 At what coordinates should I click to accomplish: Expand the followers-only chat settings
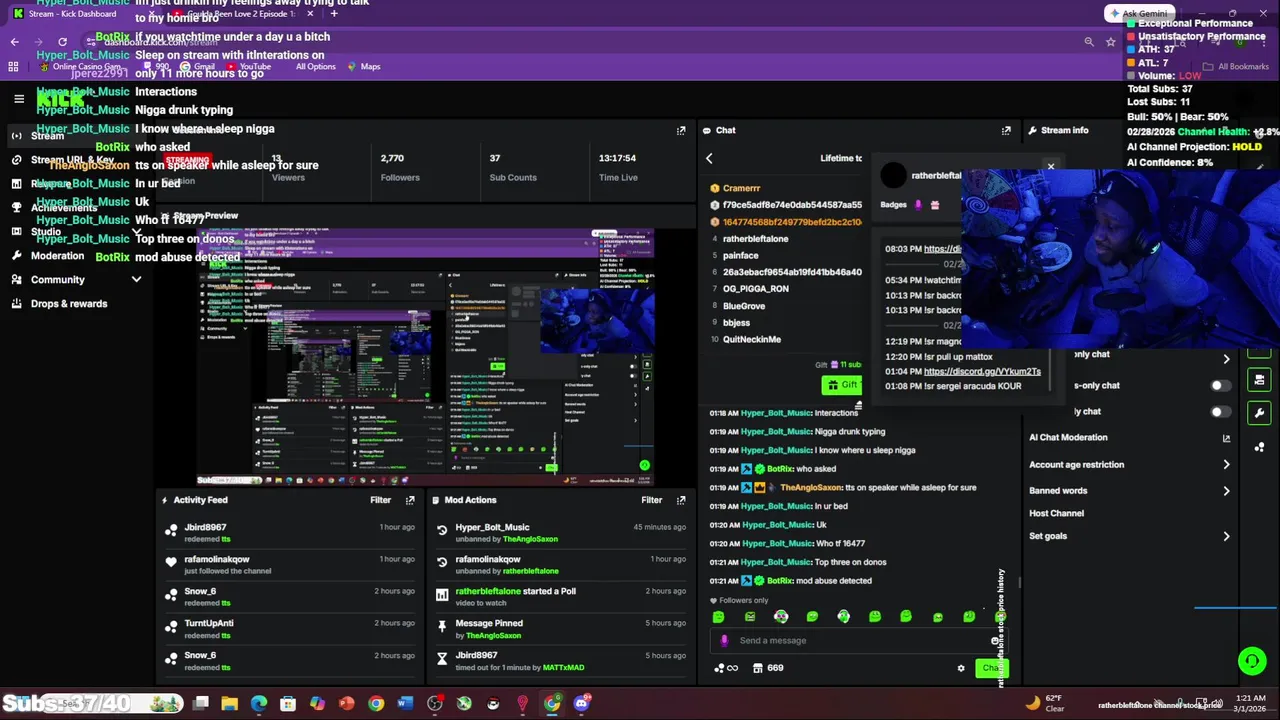[x=1226, y=359]
